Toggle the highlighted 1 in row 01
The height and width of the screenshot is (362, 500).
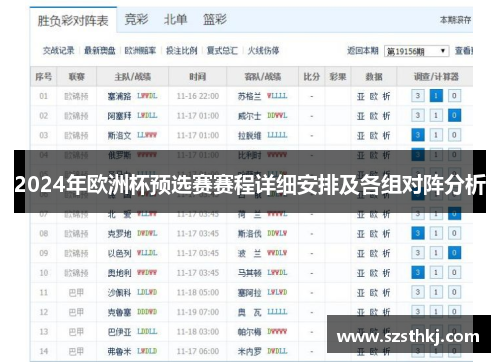click(x=436, y=96)
